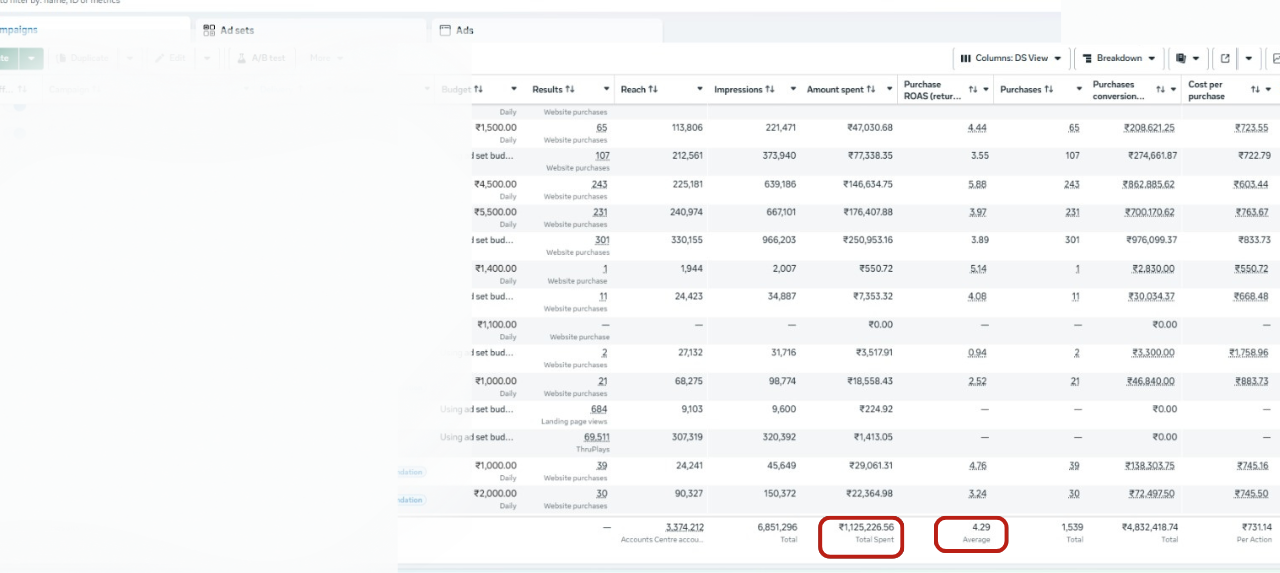Click the A/B test button
The height and width of the screenshot is (573, 1280).
click(x=259, y=58)
